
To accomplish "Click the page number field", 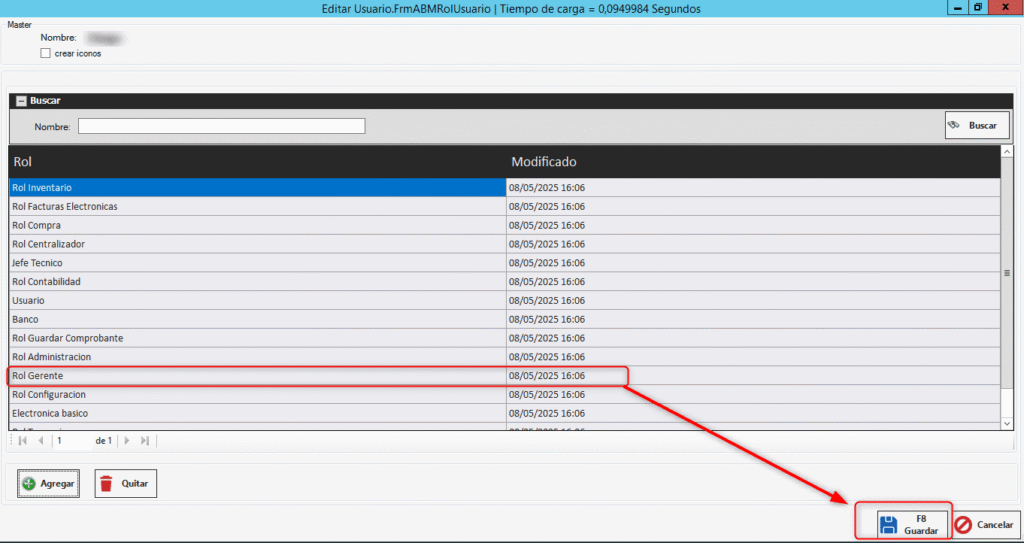I will (x=72, y=440).
